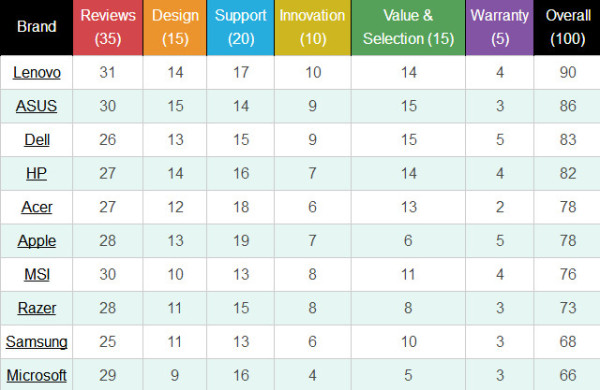The height and width of the screenshot is (390, 600).
Task: Open the Lenovo brand link
Action: [x=37, y=72]
